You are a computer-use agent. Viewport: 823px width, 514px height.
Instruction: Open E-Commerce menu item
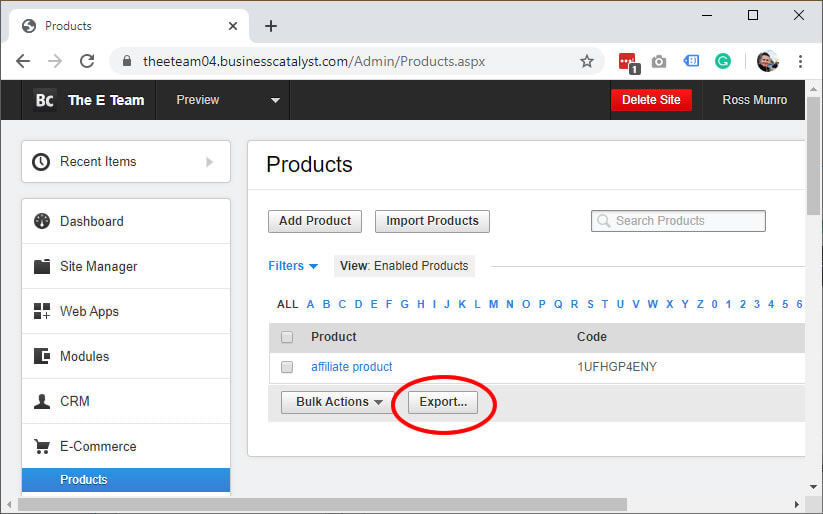click(x=126, y=446)
